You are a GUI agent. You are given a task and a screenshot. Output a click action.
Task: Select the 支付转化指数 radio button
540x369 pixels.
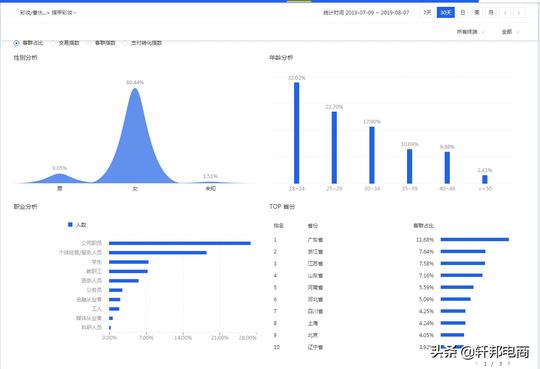coord(125,43)
